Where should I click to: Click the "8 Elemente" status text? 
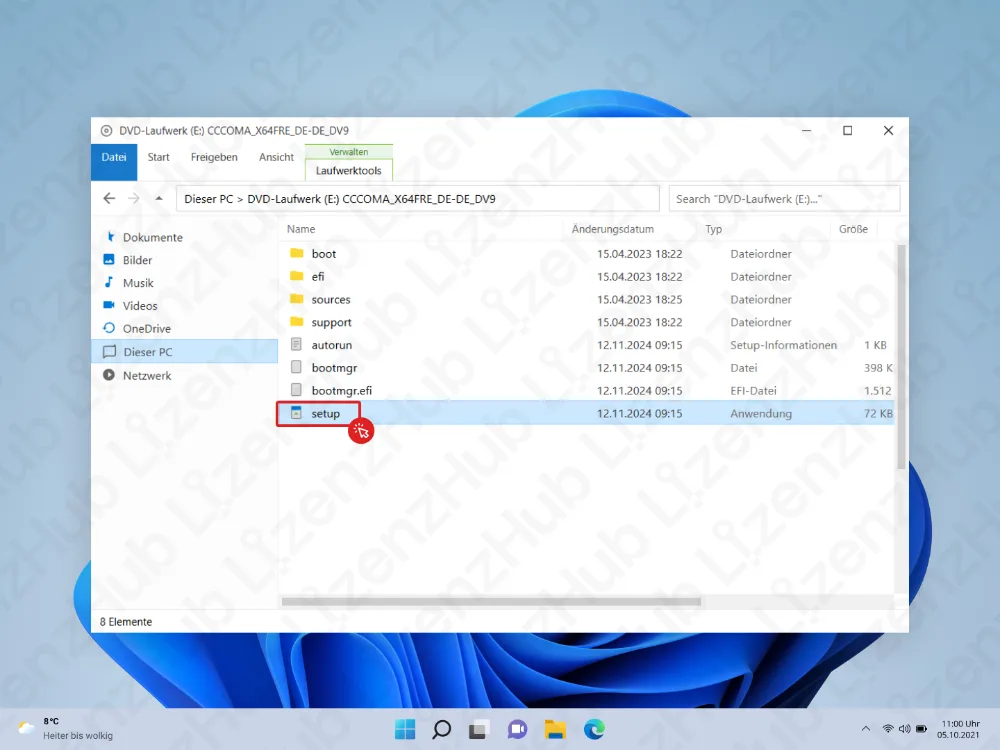(x=126, y=622)
